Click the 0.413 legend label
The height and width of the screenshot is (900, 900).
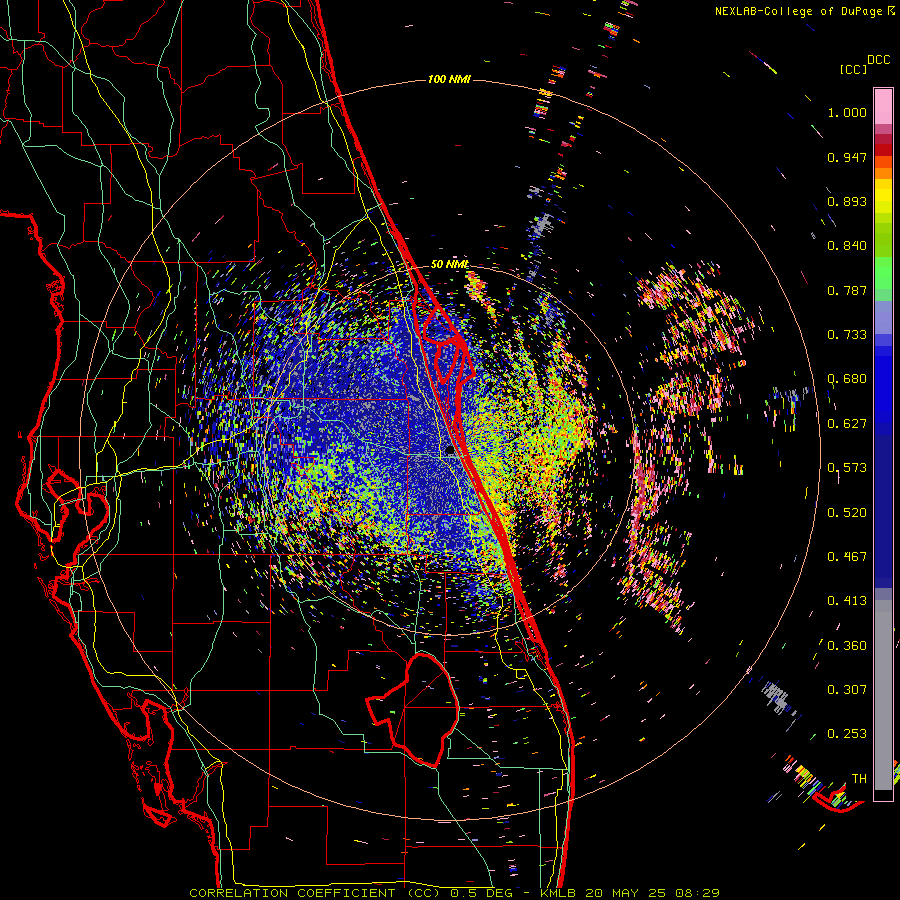847,601
